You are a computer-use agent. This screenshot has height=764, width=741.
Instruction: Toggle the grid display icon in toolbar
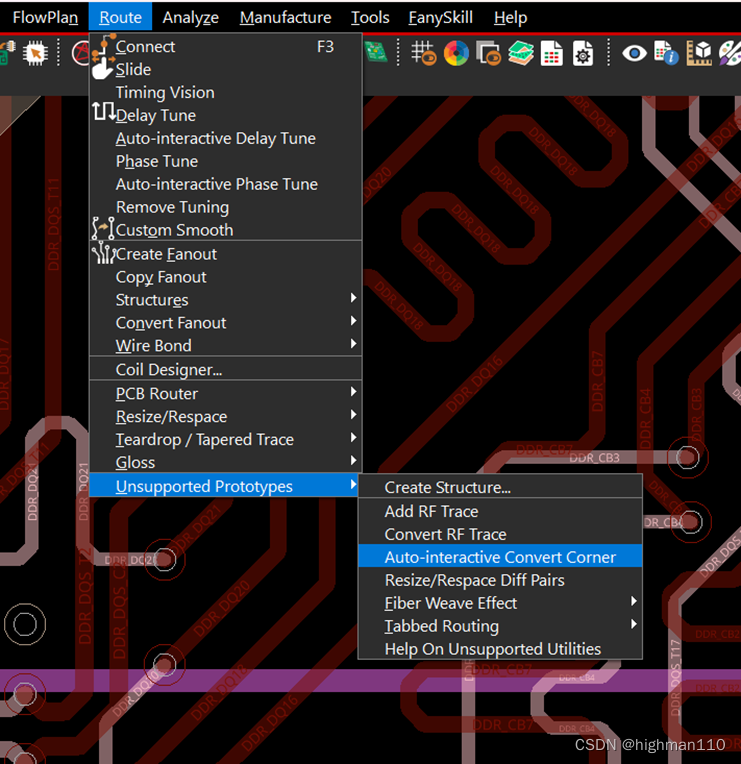[424, 53]
